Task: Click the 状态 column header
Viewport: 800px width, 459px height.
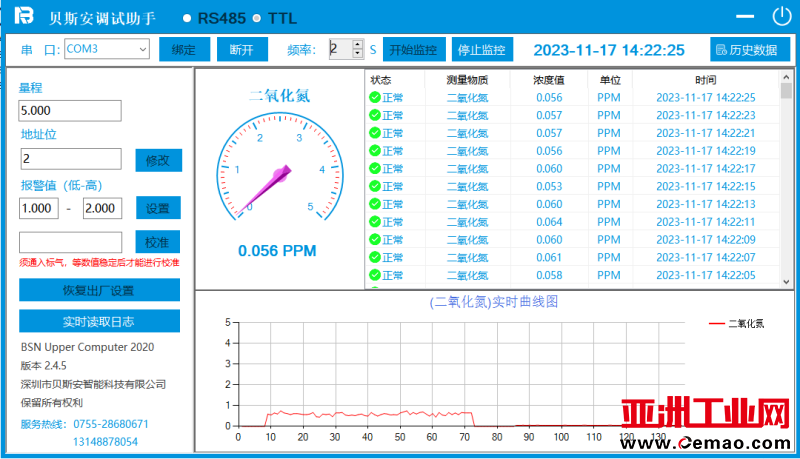Action: (381, 80)
